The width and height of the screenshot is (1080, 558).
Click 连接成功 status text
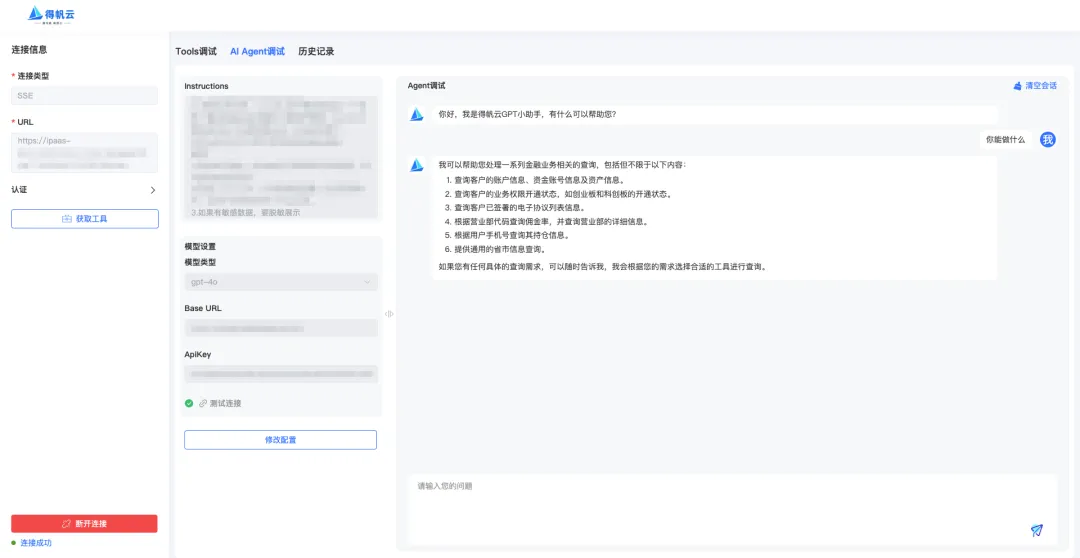click(x=36, y=543)
